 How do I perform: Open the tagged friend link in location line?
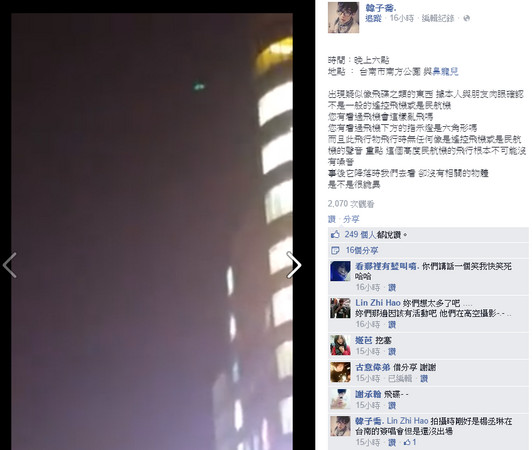445,72
